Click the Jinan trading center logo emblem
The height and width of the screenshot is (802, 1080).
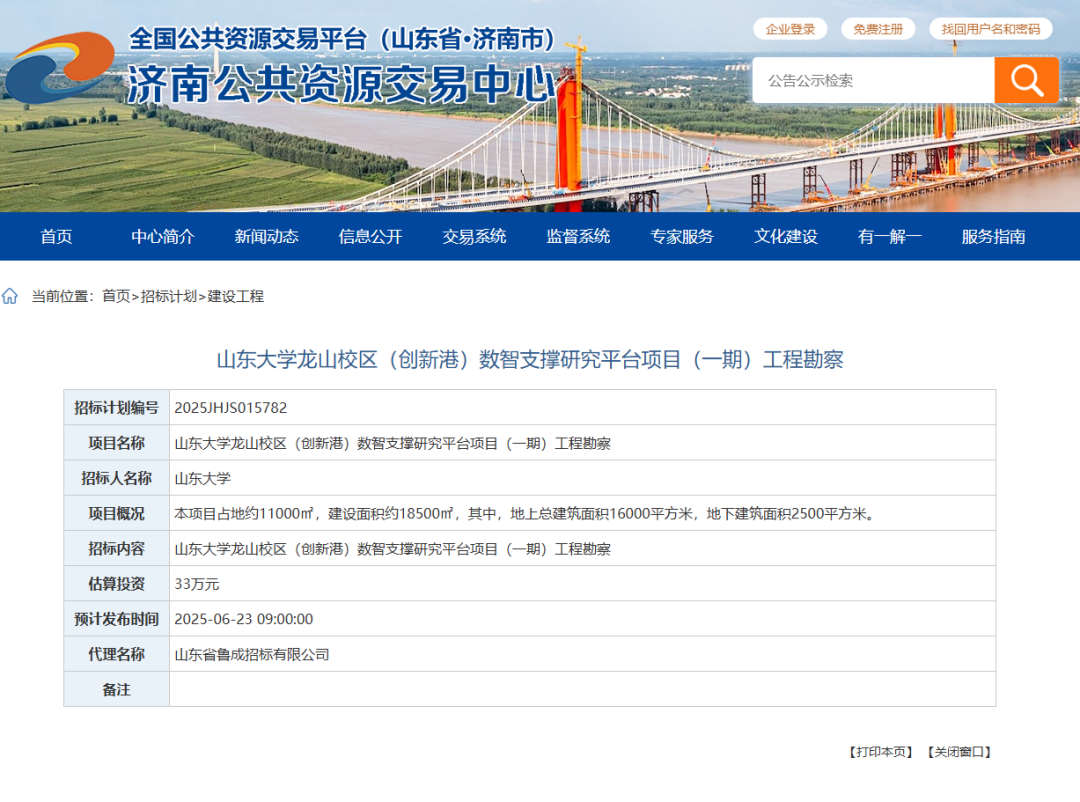pos(60,68)
